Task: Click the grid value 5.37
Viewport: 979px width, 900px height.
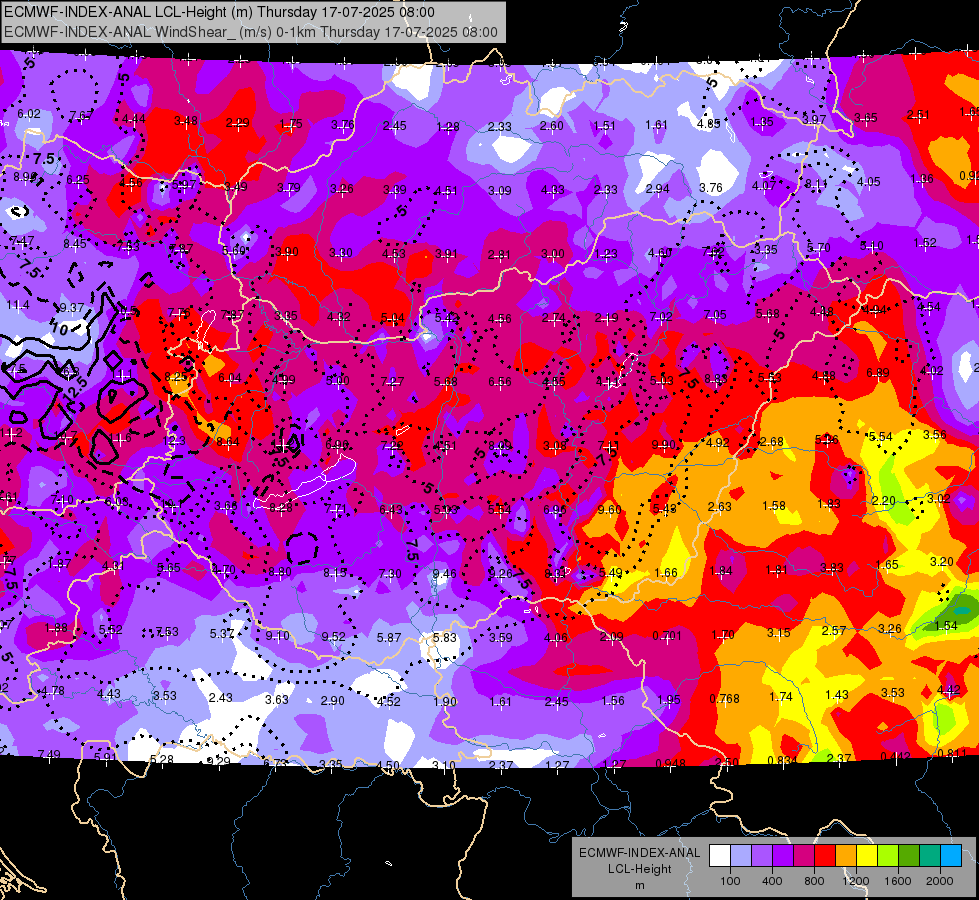Action: [x=222, y=634]
